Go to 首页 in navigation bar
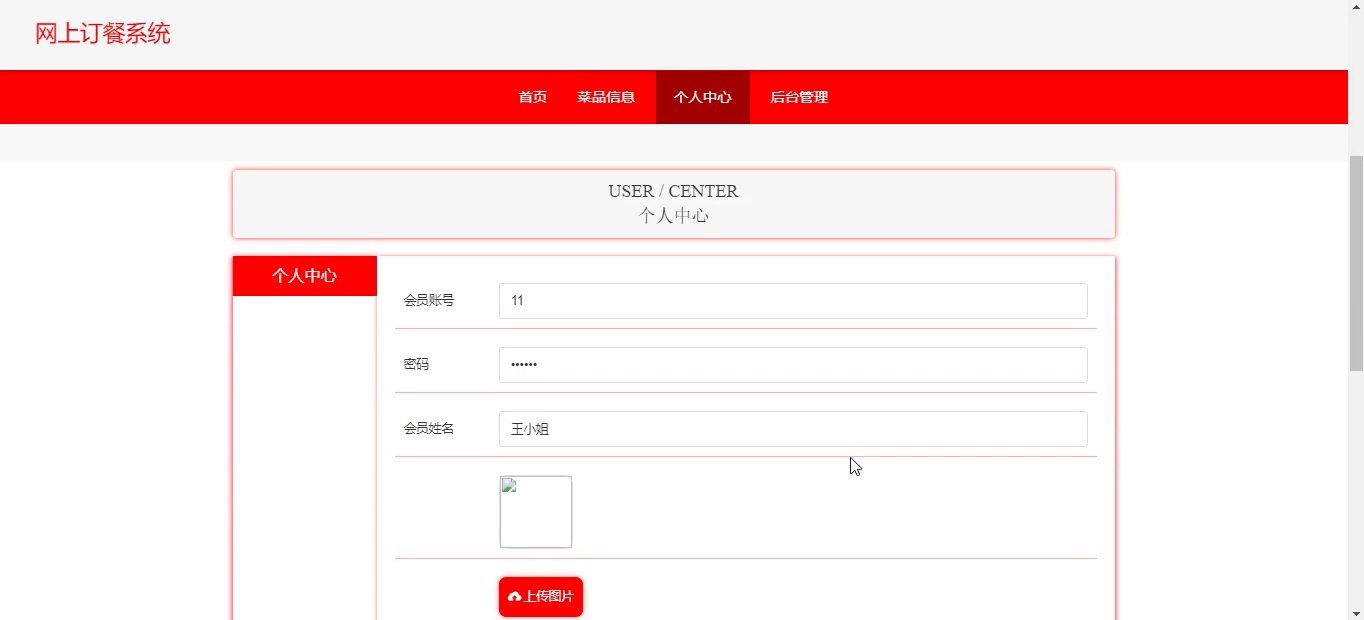 (x=533, y=97)
